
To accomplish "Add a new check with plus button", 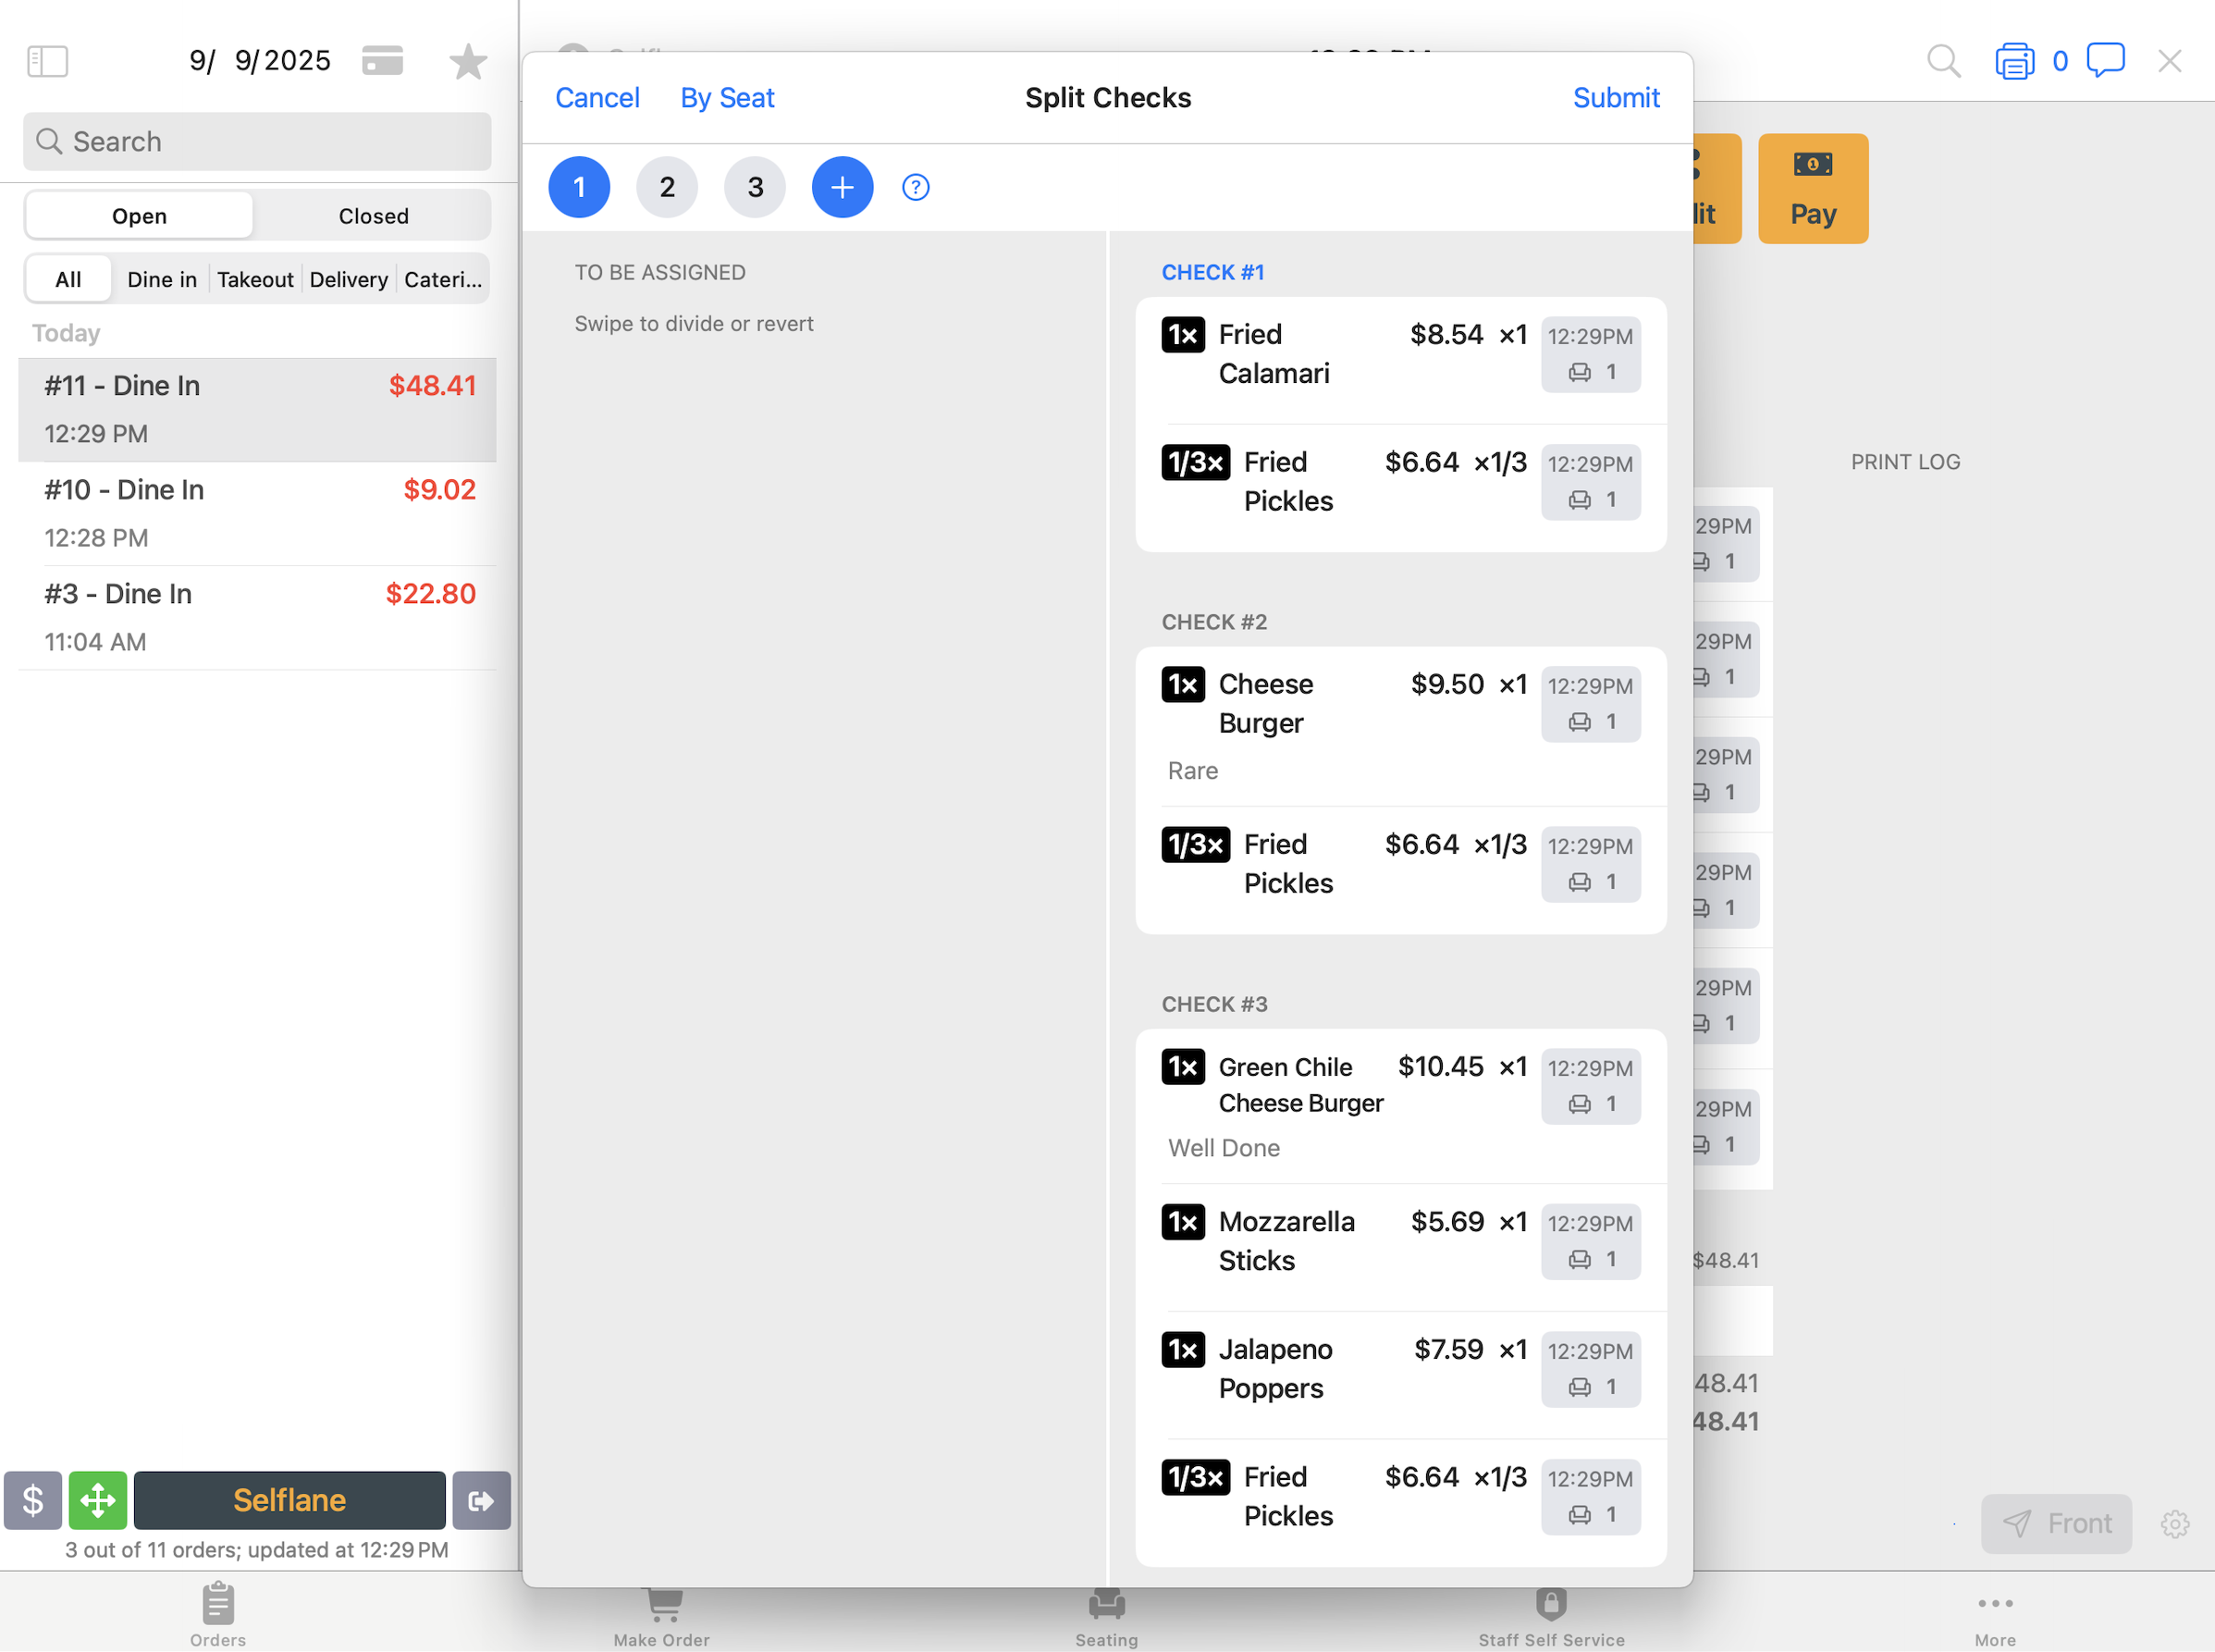I will pyautogui.click(x=842, y=187).
